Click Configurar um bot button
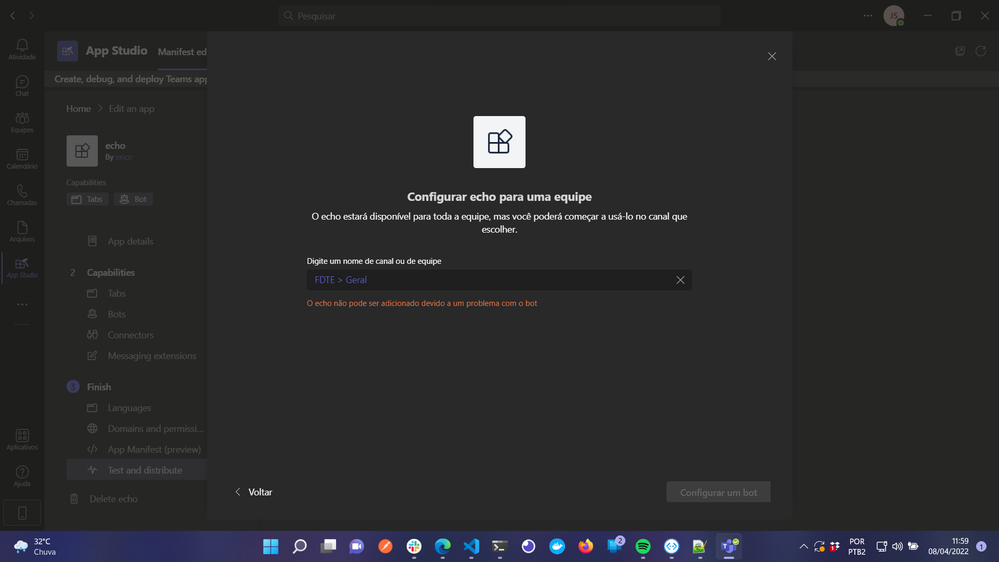Screen dimensions: 999x562 point(718,492)
